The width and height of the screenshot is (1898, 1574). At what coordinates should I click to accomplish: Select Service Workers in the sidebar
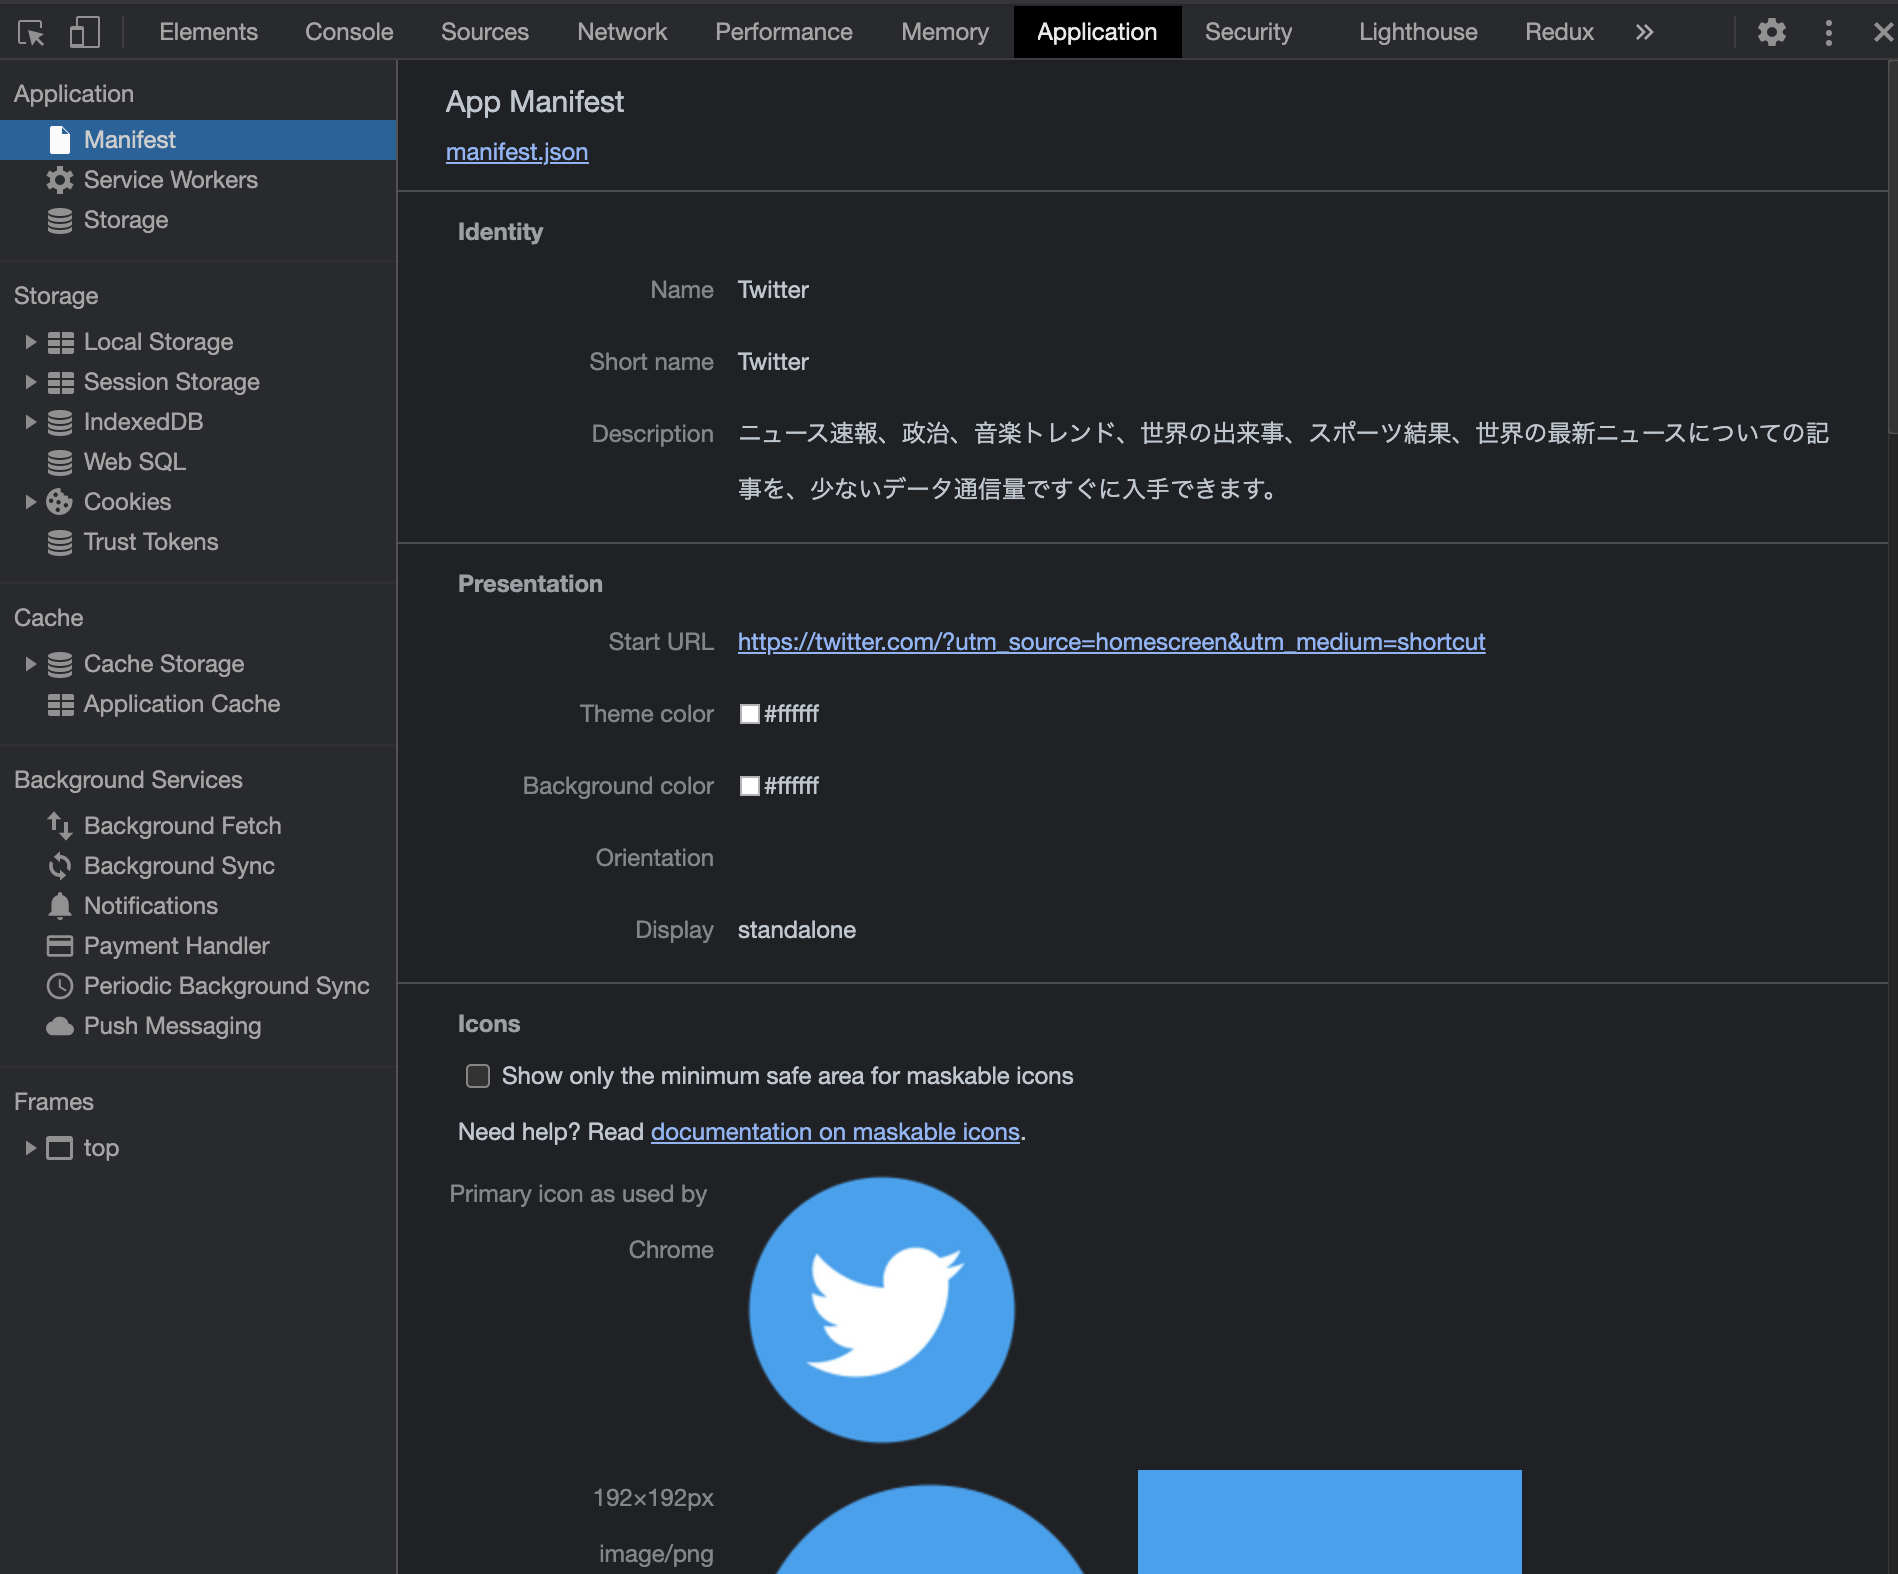198,180
